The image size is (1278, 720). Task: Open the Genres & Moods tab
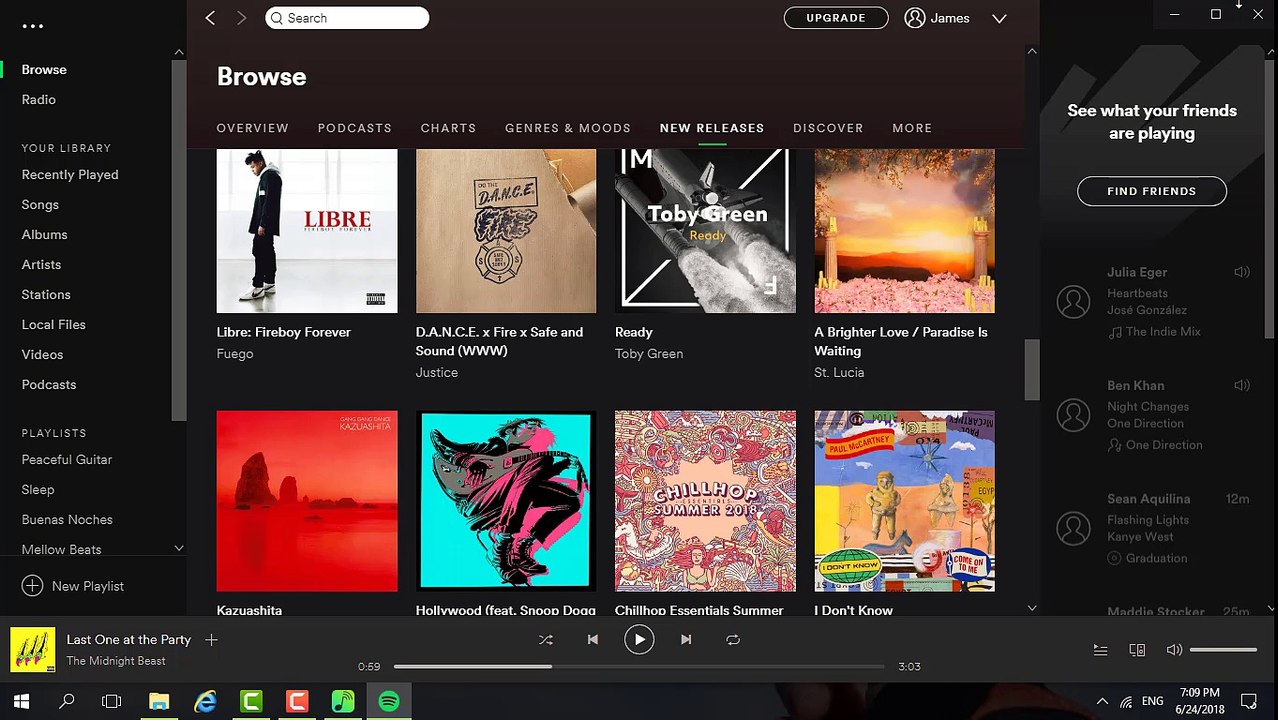pos(568,128)
